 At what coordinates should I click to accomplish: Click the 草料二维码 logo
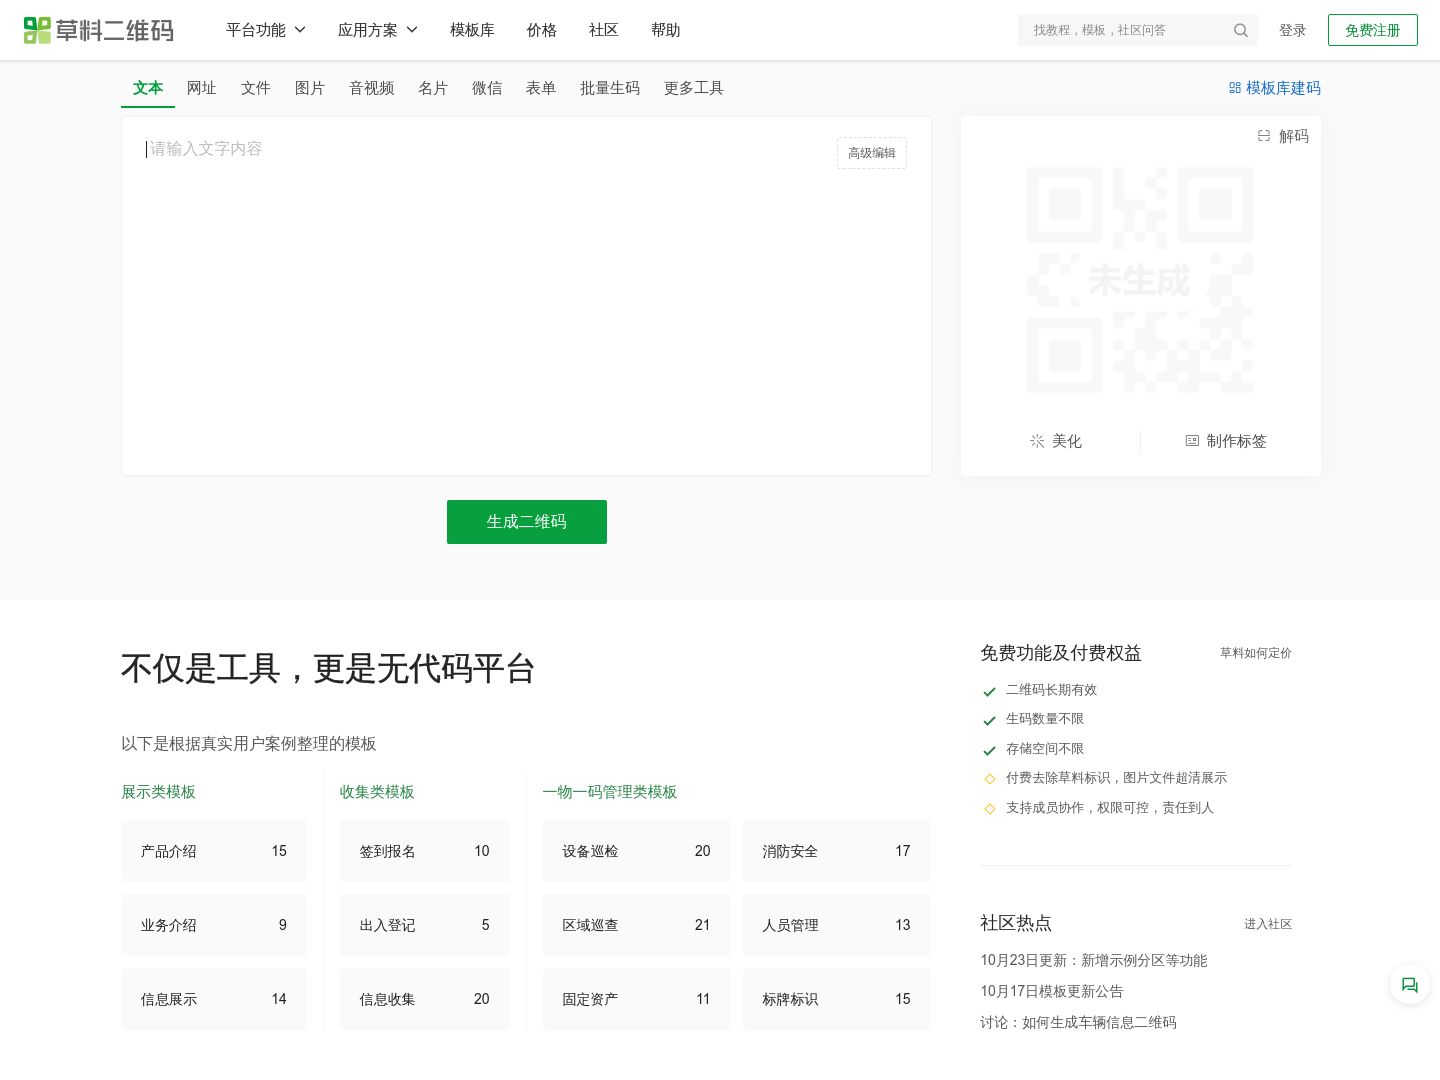point(99,30)
